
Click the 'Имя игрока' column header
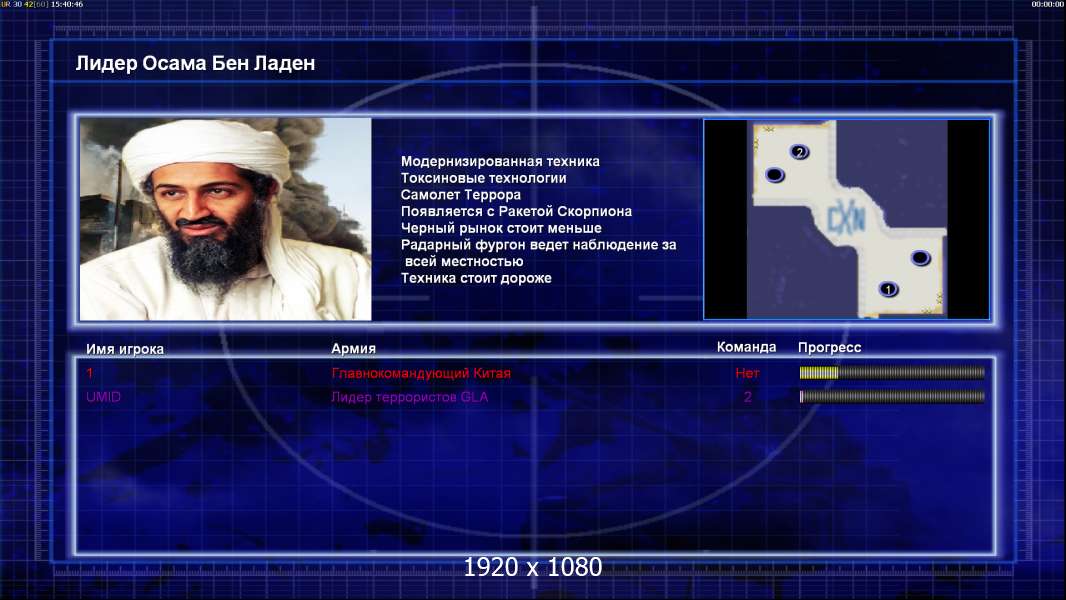pos(124,349)
